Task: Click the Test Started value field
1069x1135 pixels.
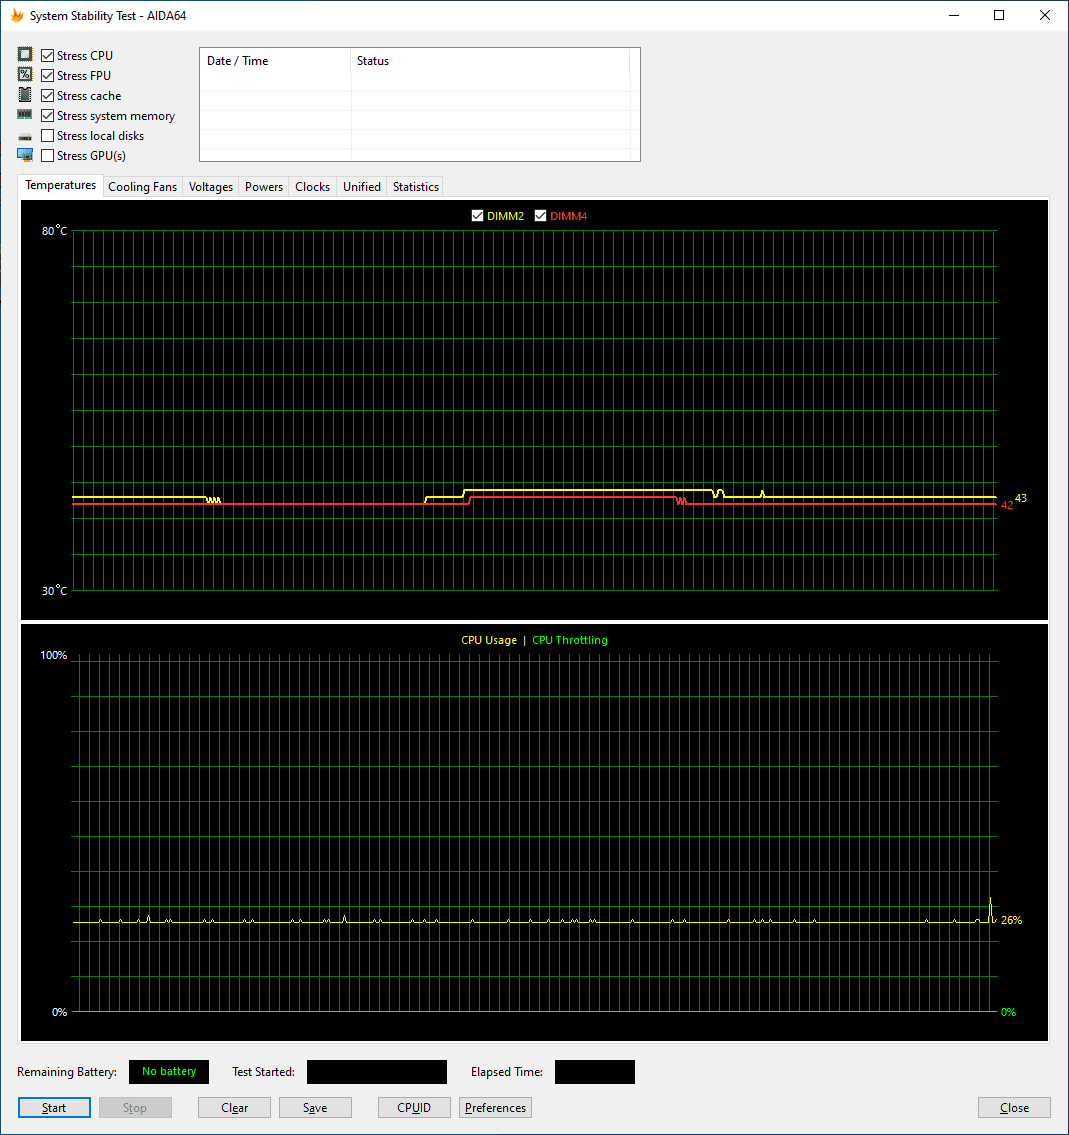Action: pyautogui.click(x=376, y=1071)
